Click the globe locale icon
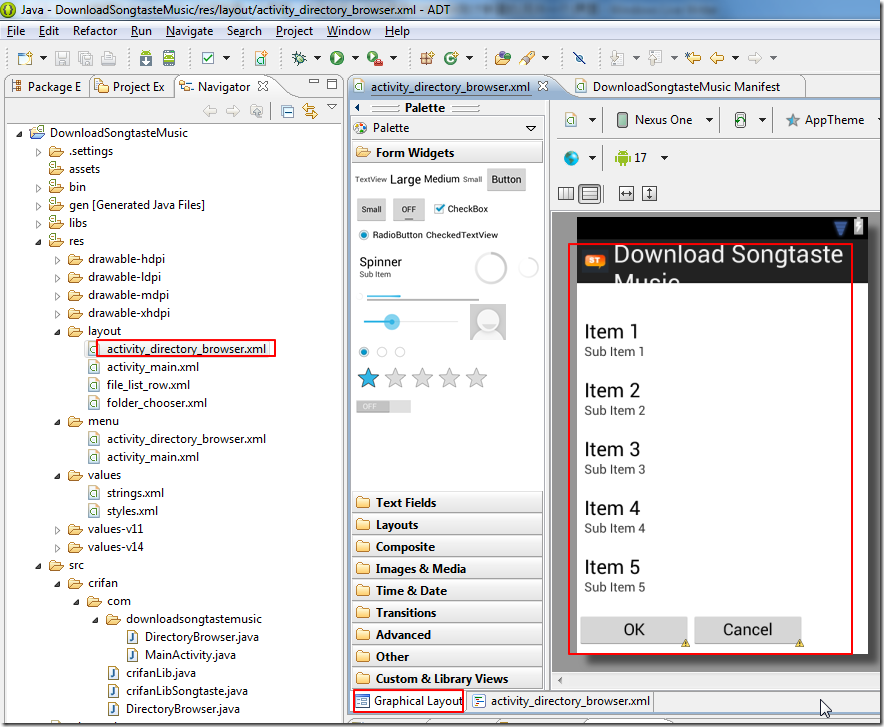 [571, 158]
